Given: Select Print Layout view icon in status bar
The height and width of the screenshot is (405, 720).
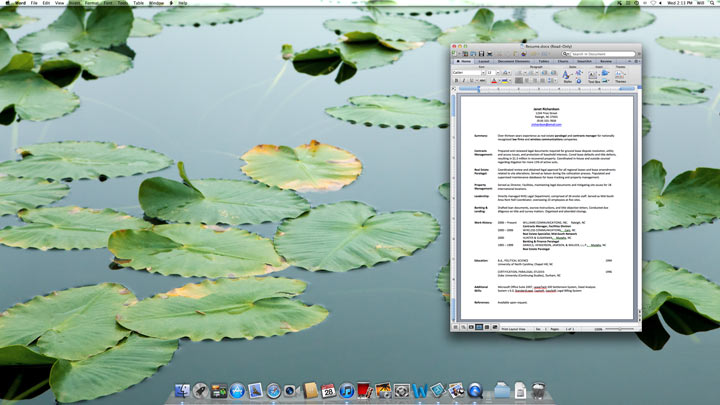Looking at the screenshot, I should pyautogui.click(x=479, y=327).
